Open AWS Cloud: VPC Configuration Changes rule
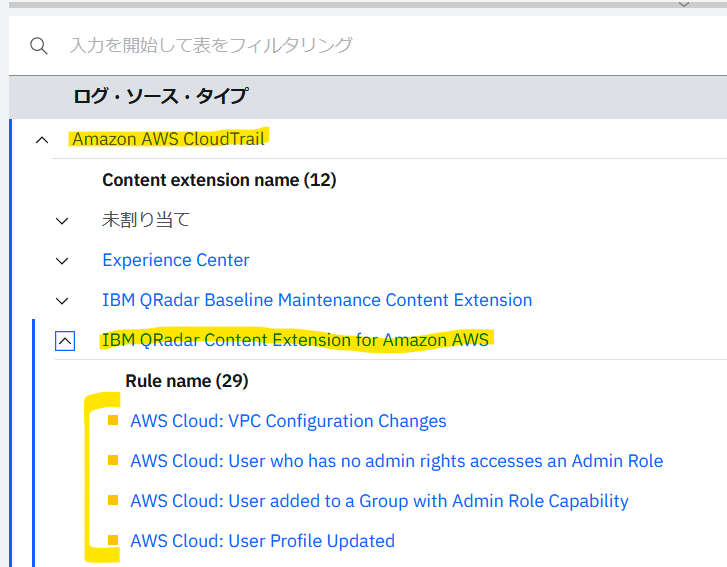The image size is (727, 567). (288, 421)
